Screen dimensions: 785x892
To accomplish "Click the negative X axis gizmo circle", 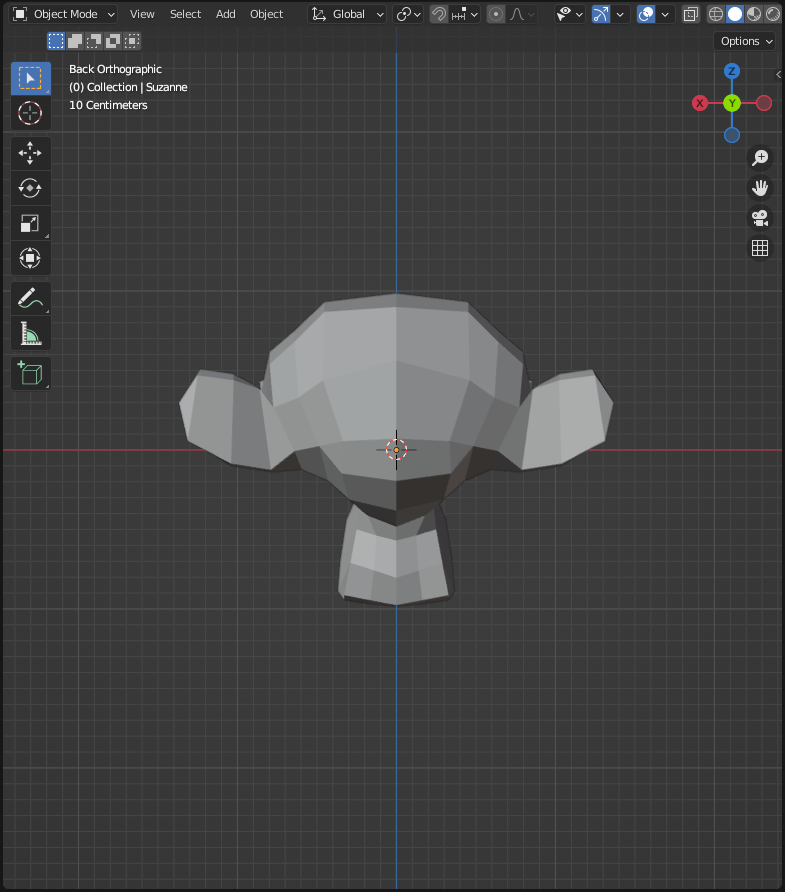I will 764,103.
